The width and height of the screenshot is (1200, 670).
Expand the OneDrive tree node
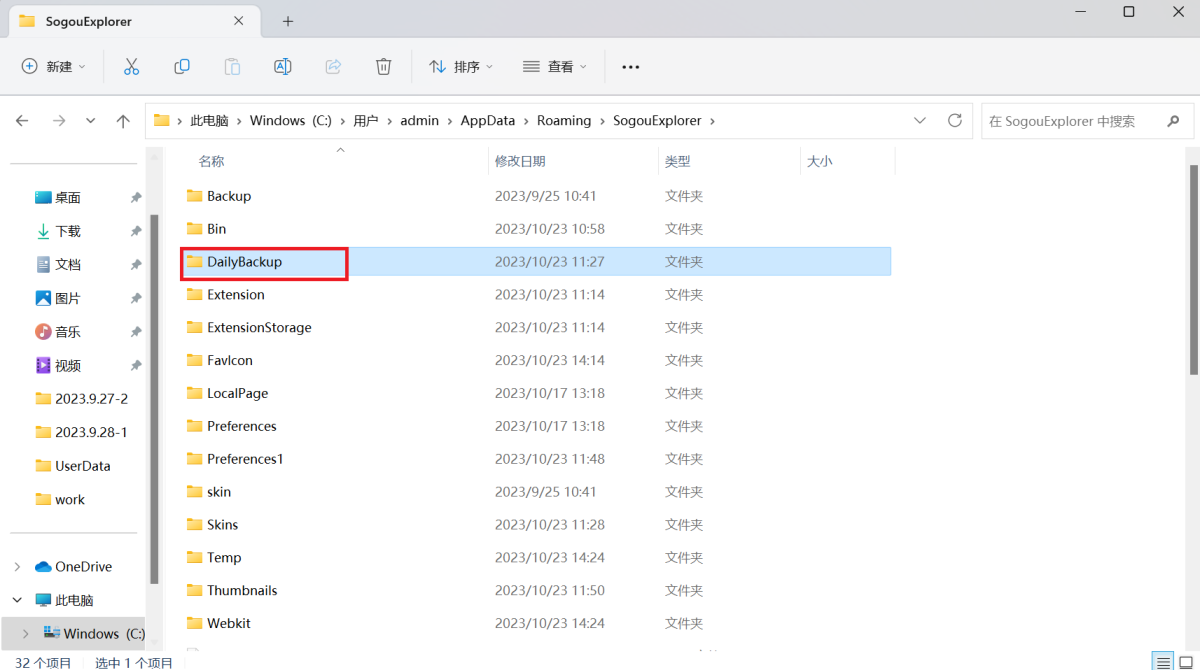[18, 567]
